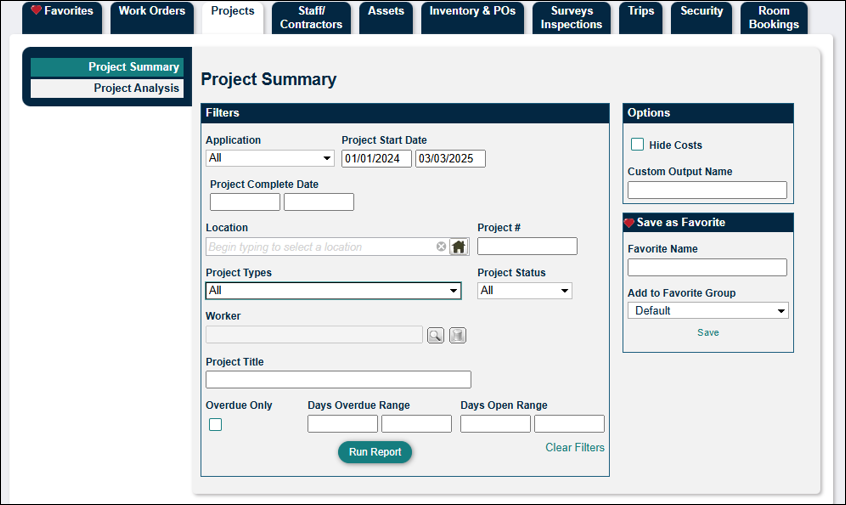Open the Project Status dropdown

coord(524,291)
